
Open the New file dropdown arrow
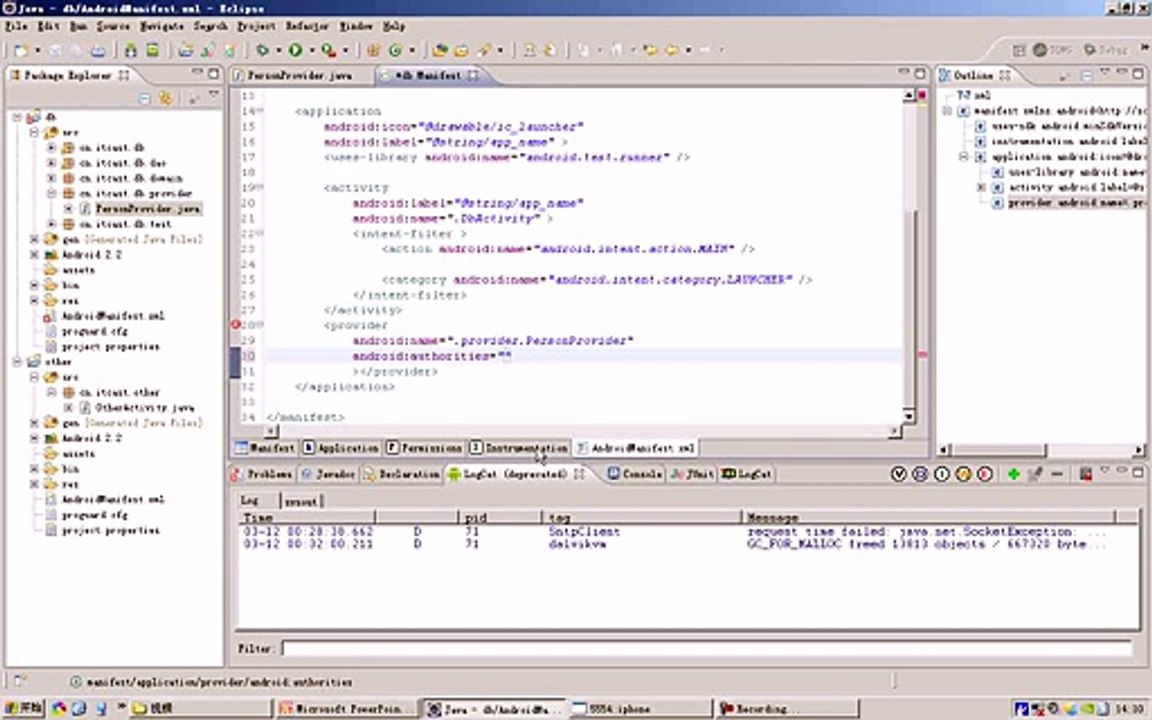coord(37,50)
